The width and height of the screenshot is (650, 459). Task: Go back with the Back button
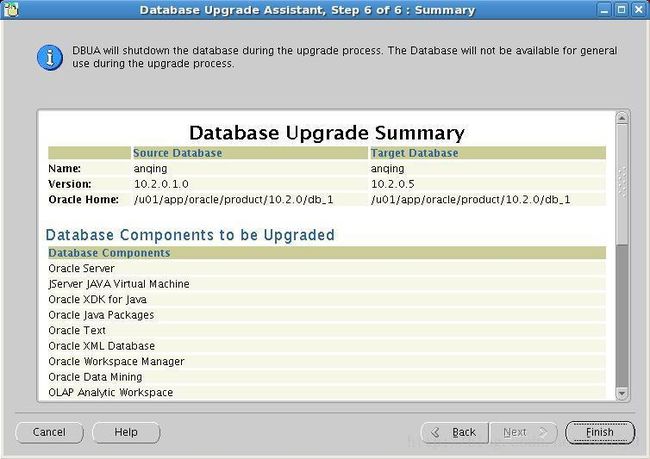[455, 432]
